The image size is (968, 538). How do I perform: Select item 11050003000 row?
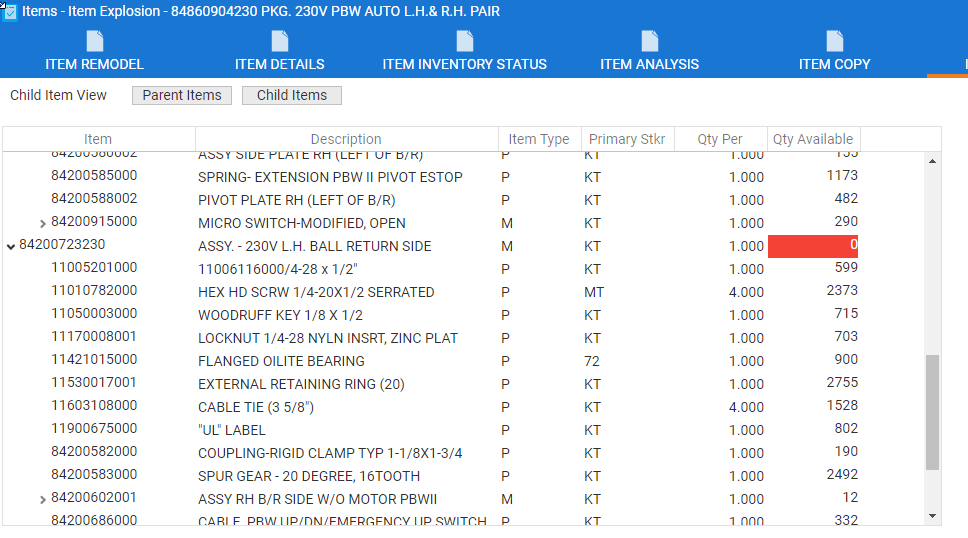(94, 313)
